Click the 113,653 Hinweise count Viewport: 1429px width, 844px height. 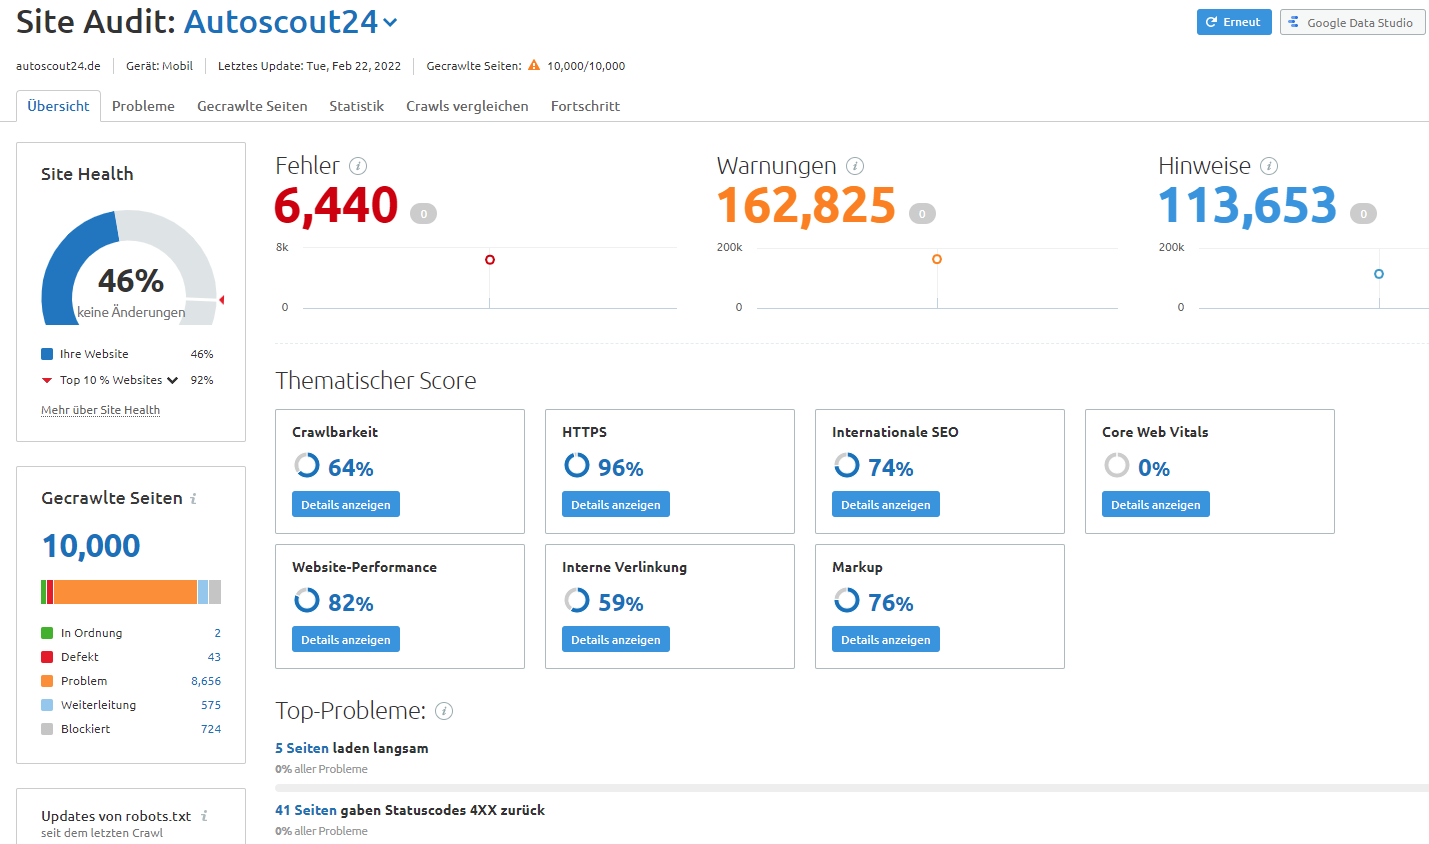click(1247, 205)
